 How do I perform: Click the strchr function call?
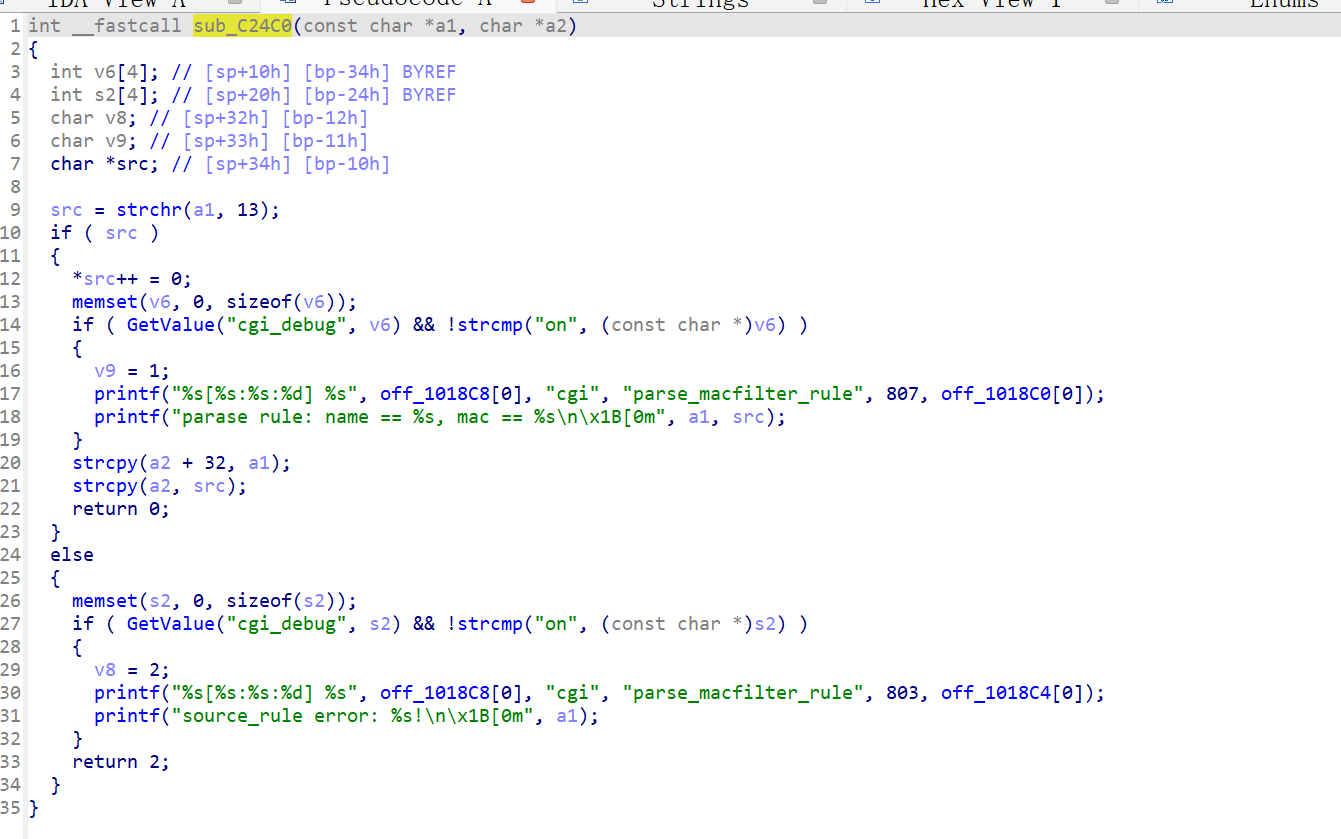point(149,210)
